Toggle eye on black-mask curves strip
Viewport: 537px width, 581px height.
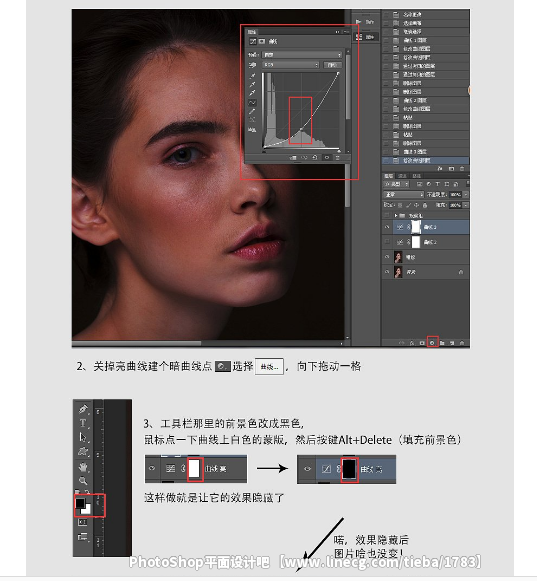click(x=307, y=469)
